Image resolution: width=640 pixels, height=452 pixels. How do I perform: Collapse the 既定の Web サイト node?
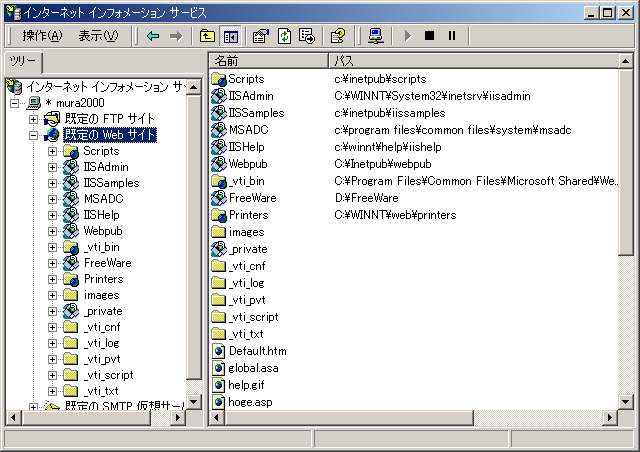(x=33, y=135)
